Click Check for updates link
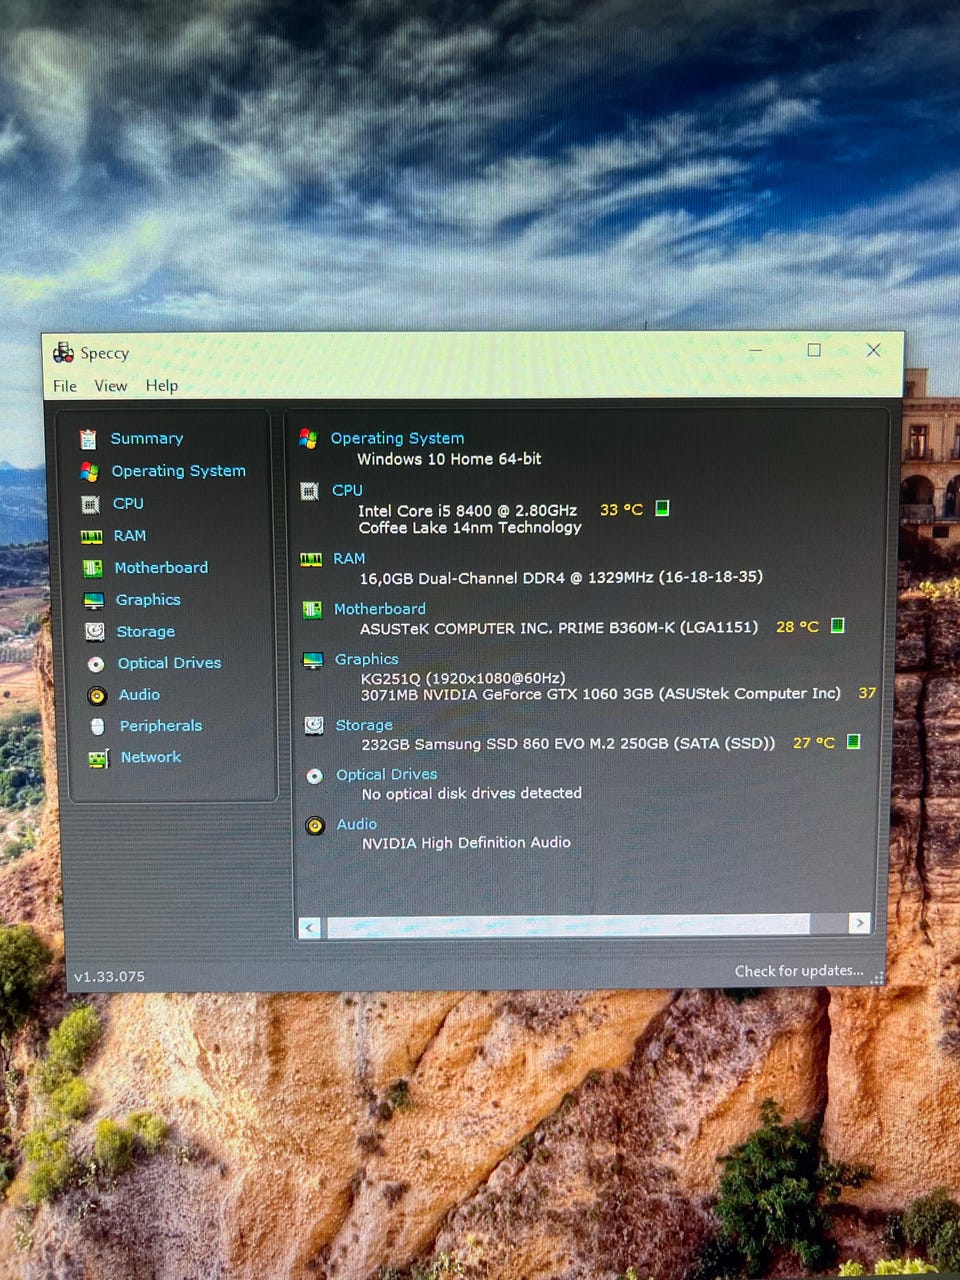 [x=799, y=971]
